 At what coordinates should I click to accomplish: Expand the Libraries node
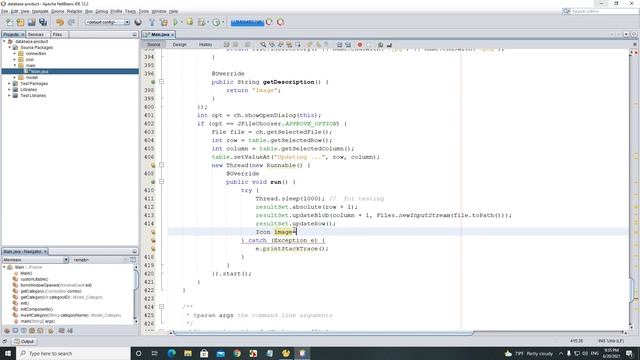(x=9, y=89)
